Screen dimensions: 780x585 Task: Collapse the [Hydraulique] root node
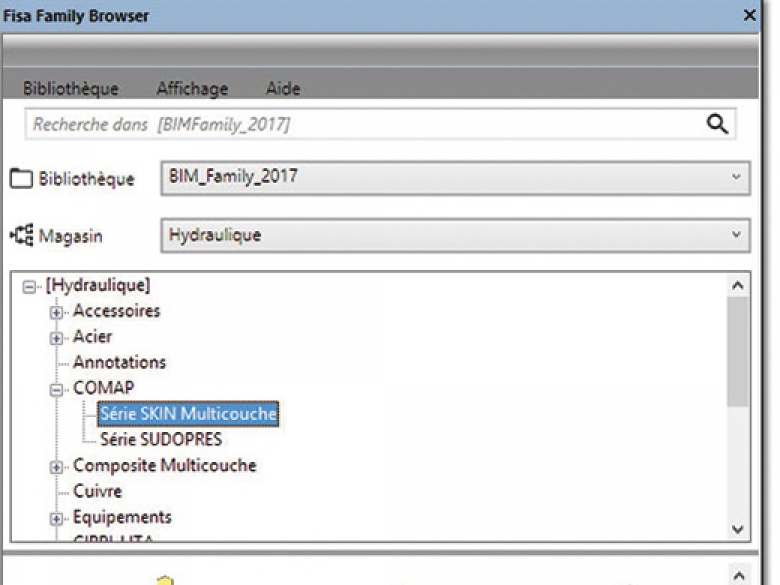pos(29,287)
